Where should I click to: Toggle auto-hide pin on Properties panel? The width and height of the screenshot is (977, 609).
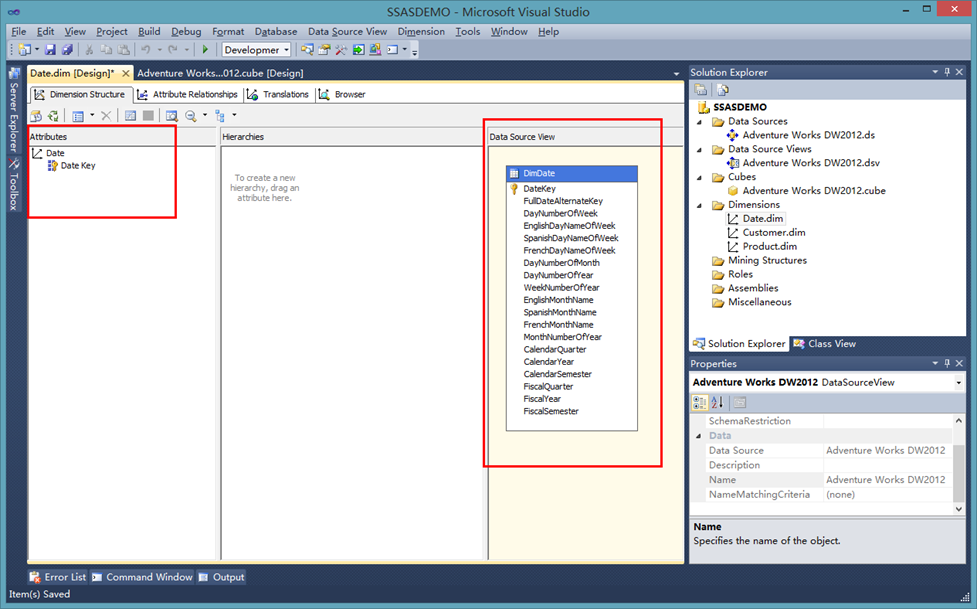(947, 364)
